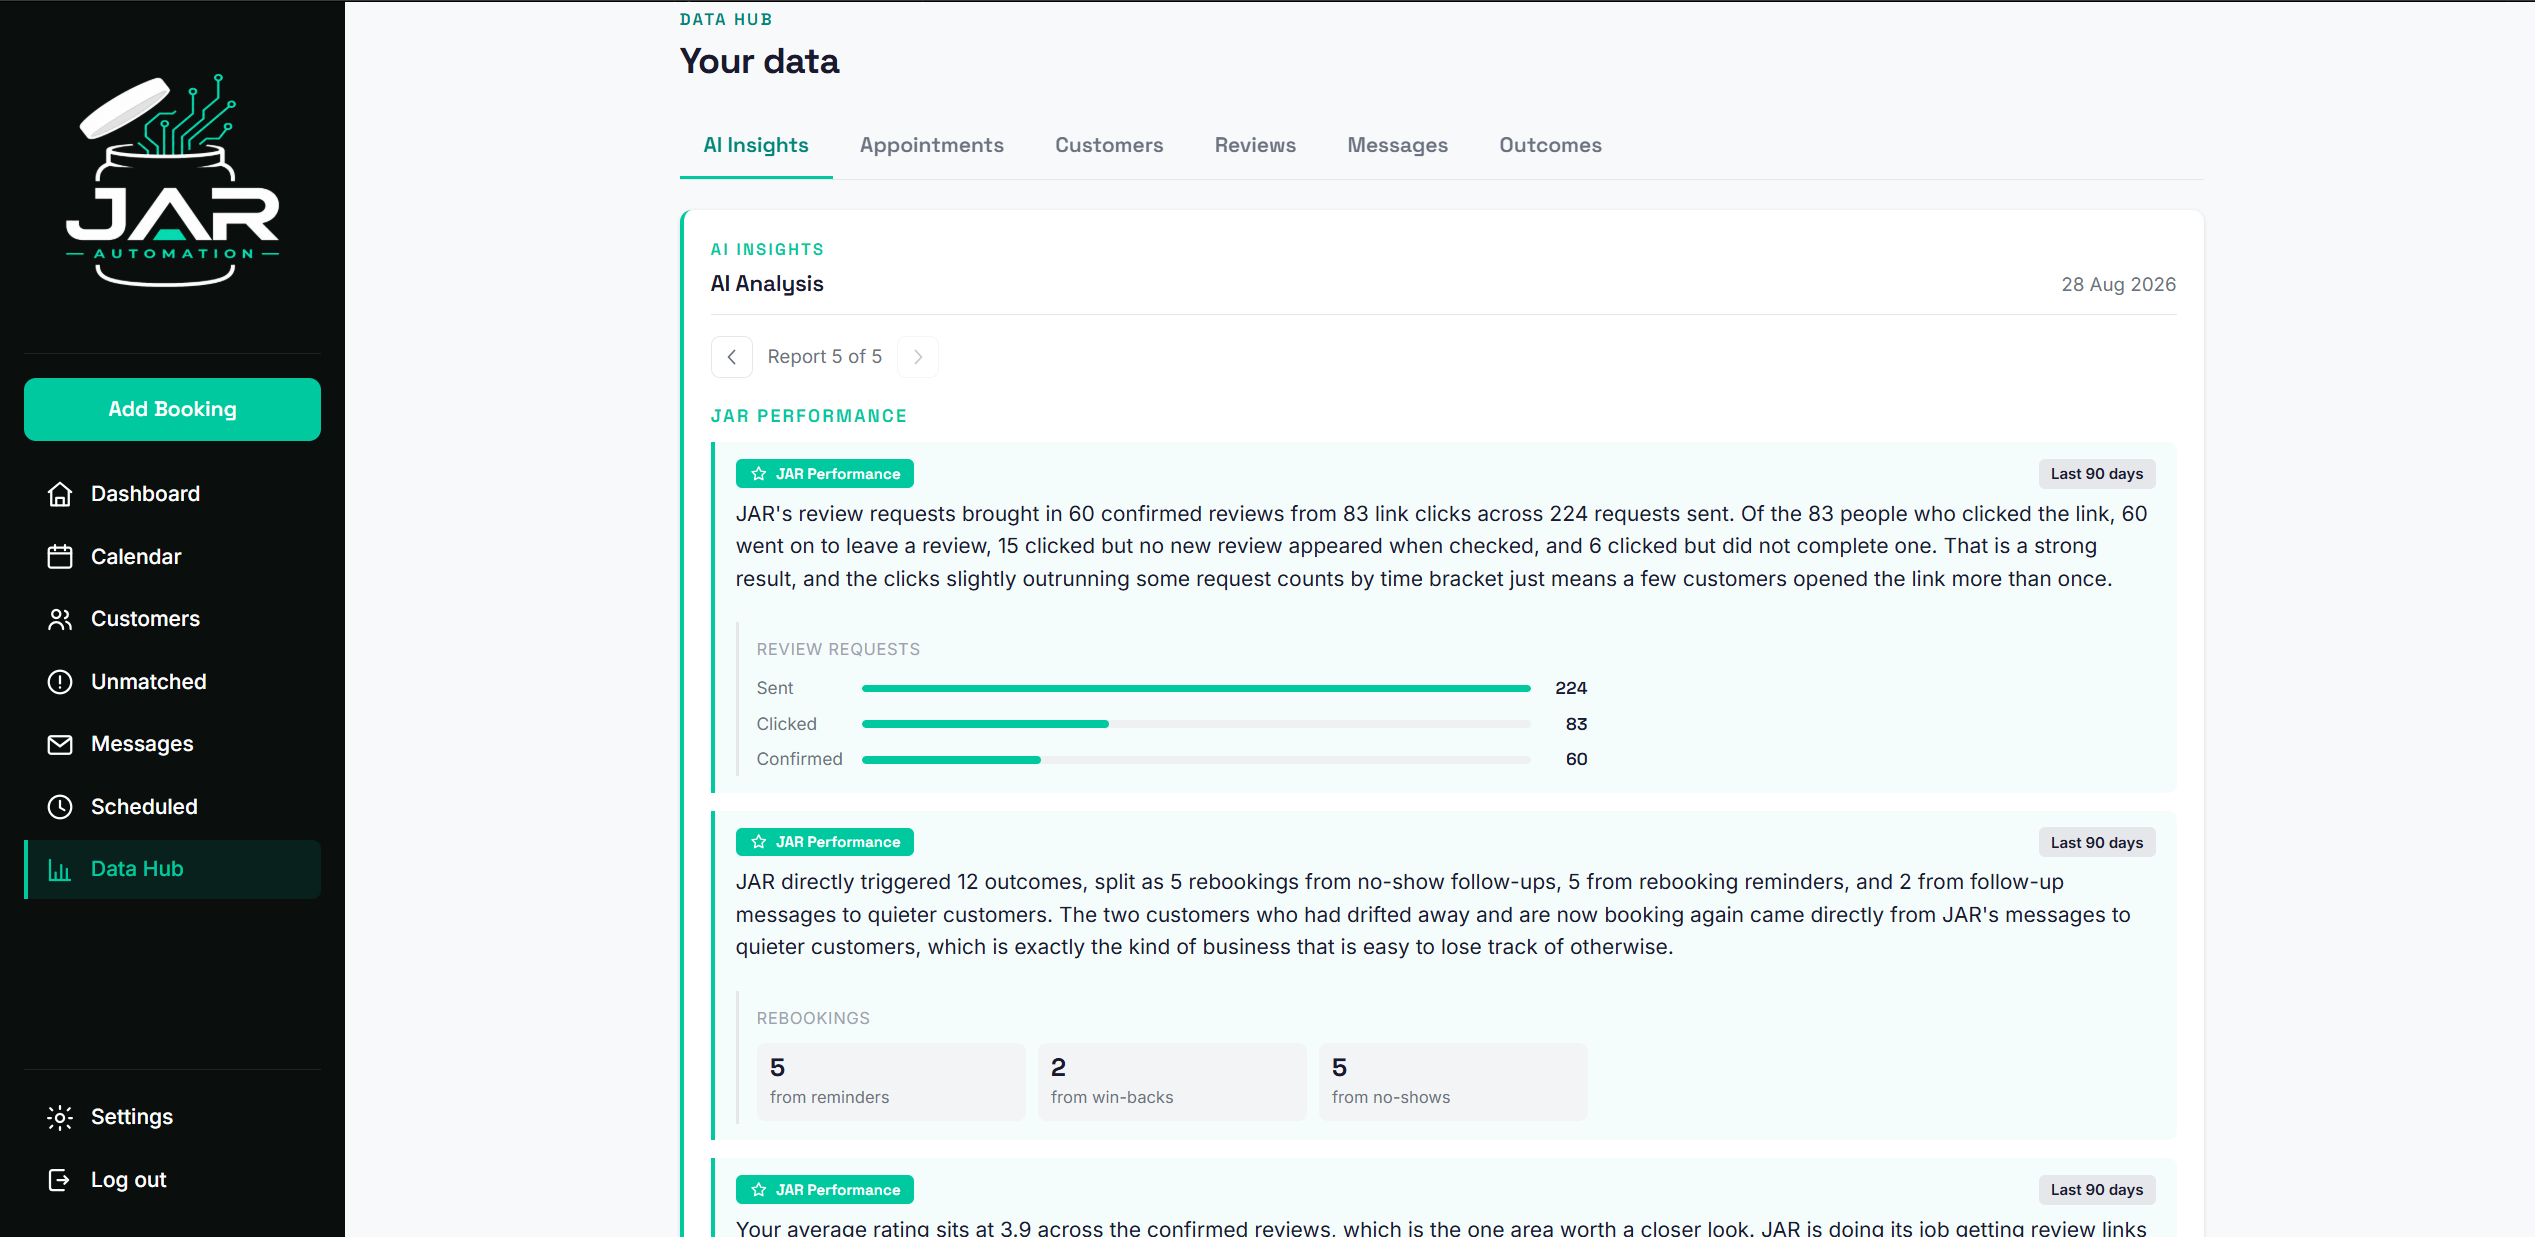The width and height of the screenshot is (2535, 1237).
Task: Switch to the Reviews tab
Action: (x=1255, y=146)
